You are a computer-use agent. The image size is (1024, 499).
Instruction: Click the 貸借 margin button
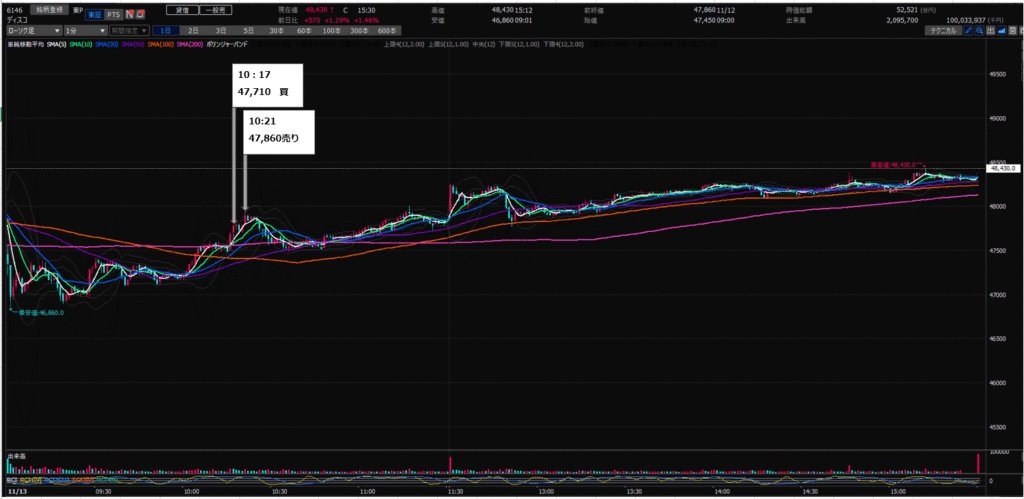click(x=182, y=10)
